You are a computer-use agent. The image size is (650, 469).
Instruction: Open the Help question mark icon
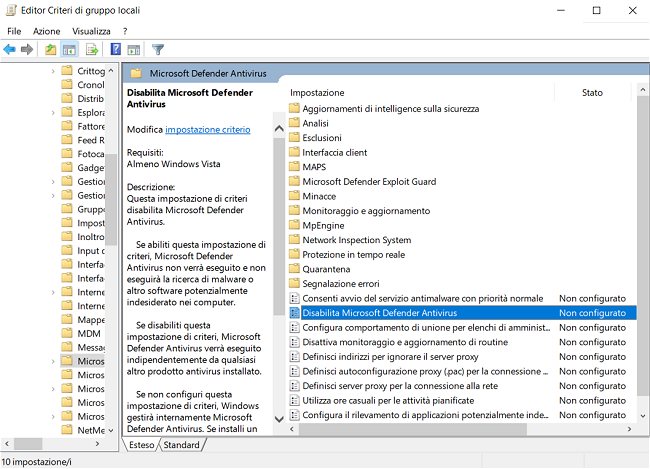(116, 49)
